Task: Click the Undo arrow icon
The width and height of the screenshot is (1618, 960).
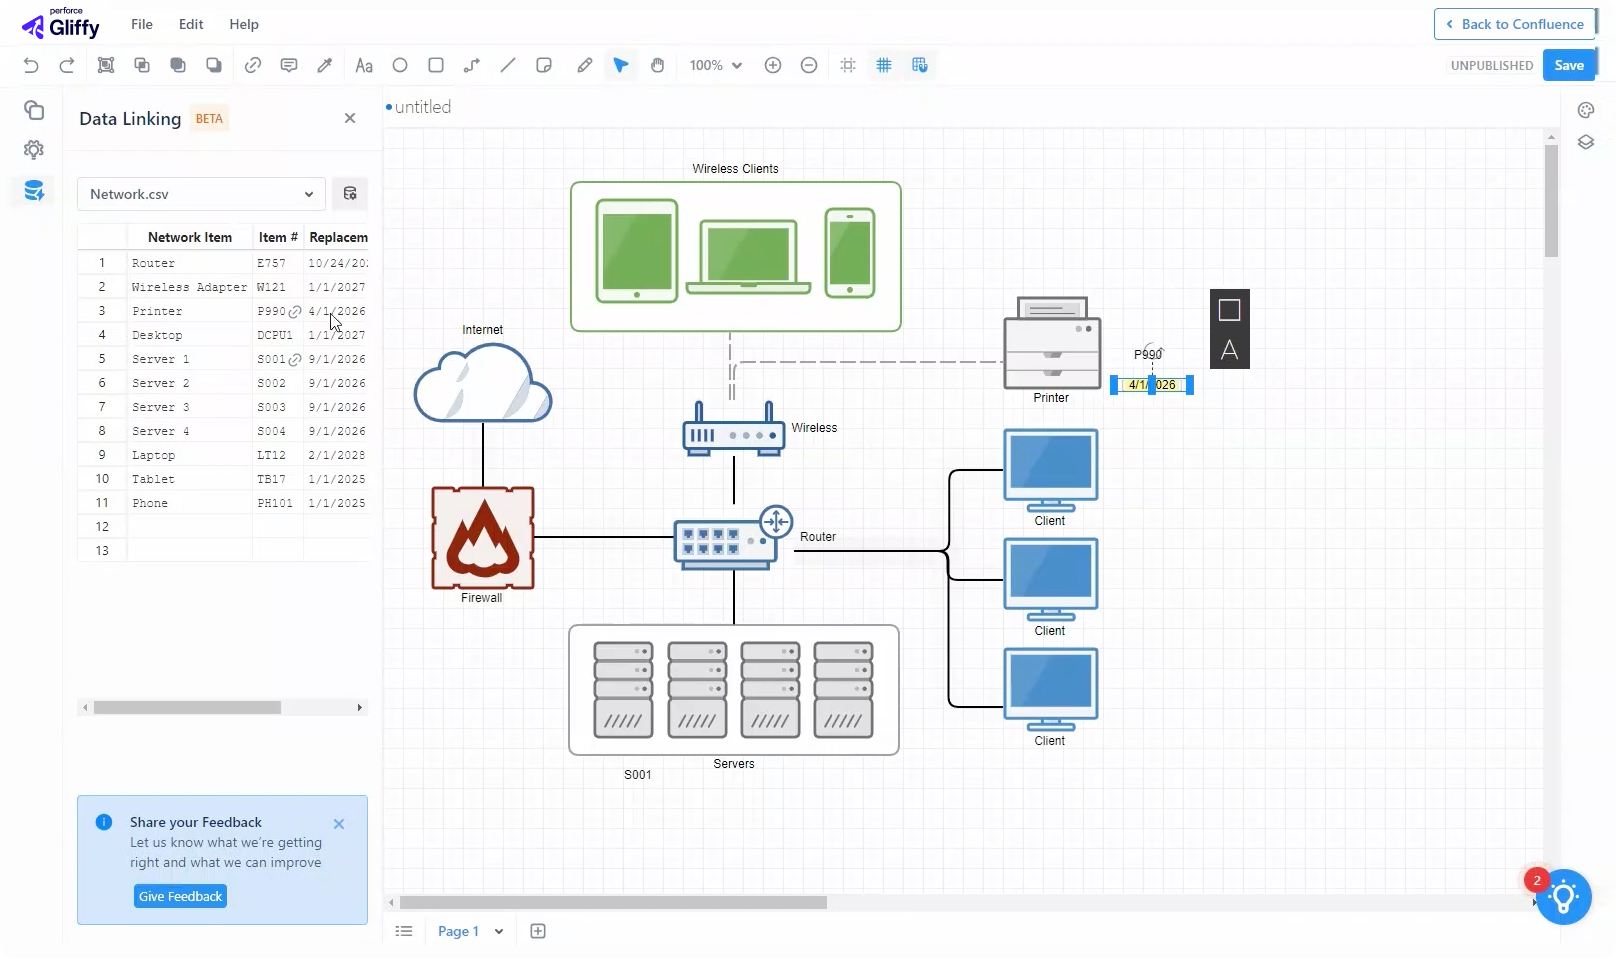Action: (31, 66)
